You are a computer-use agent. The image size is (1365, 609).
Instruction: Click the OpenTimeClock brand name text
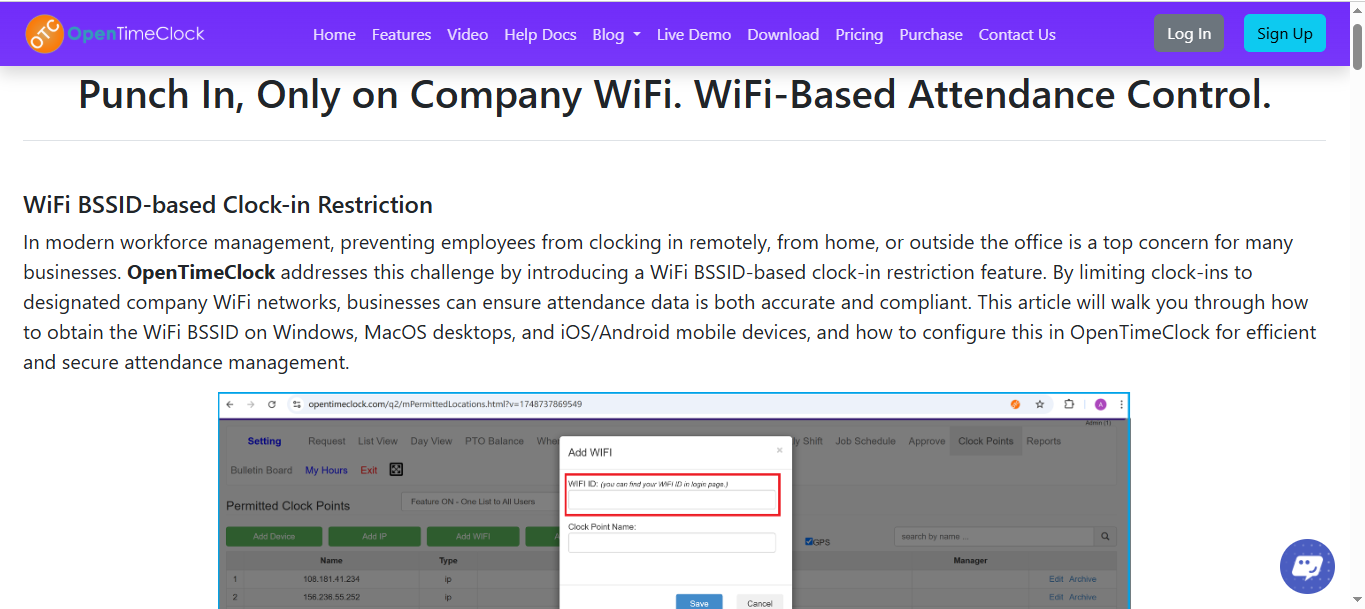[136, 34]
